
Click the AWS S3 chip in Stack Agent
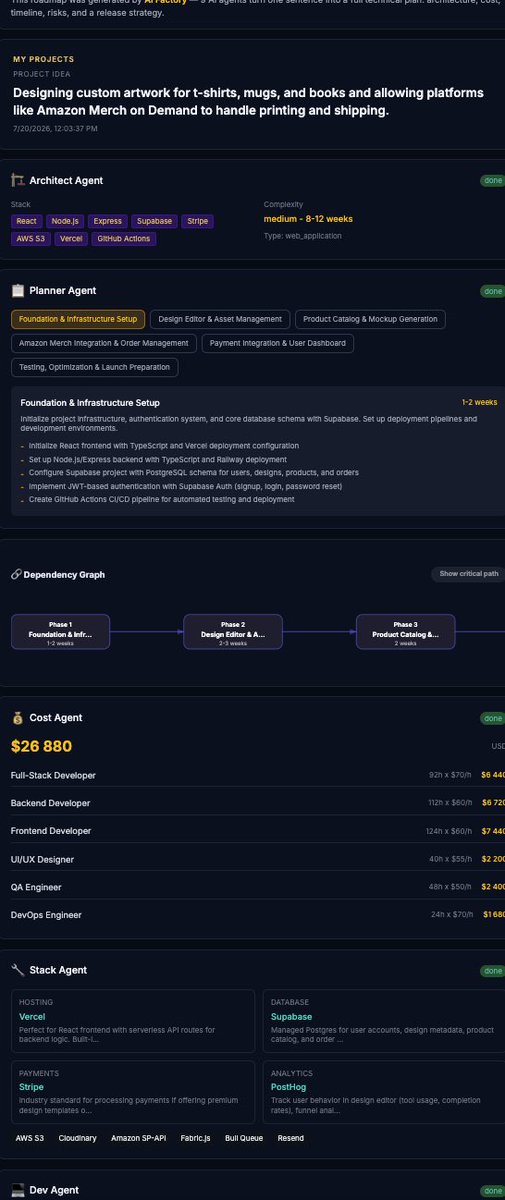pos(30,1138)
